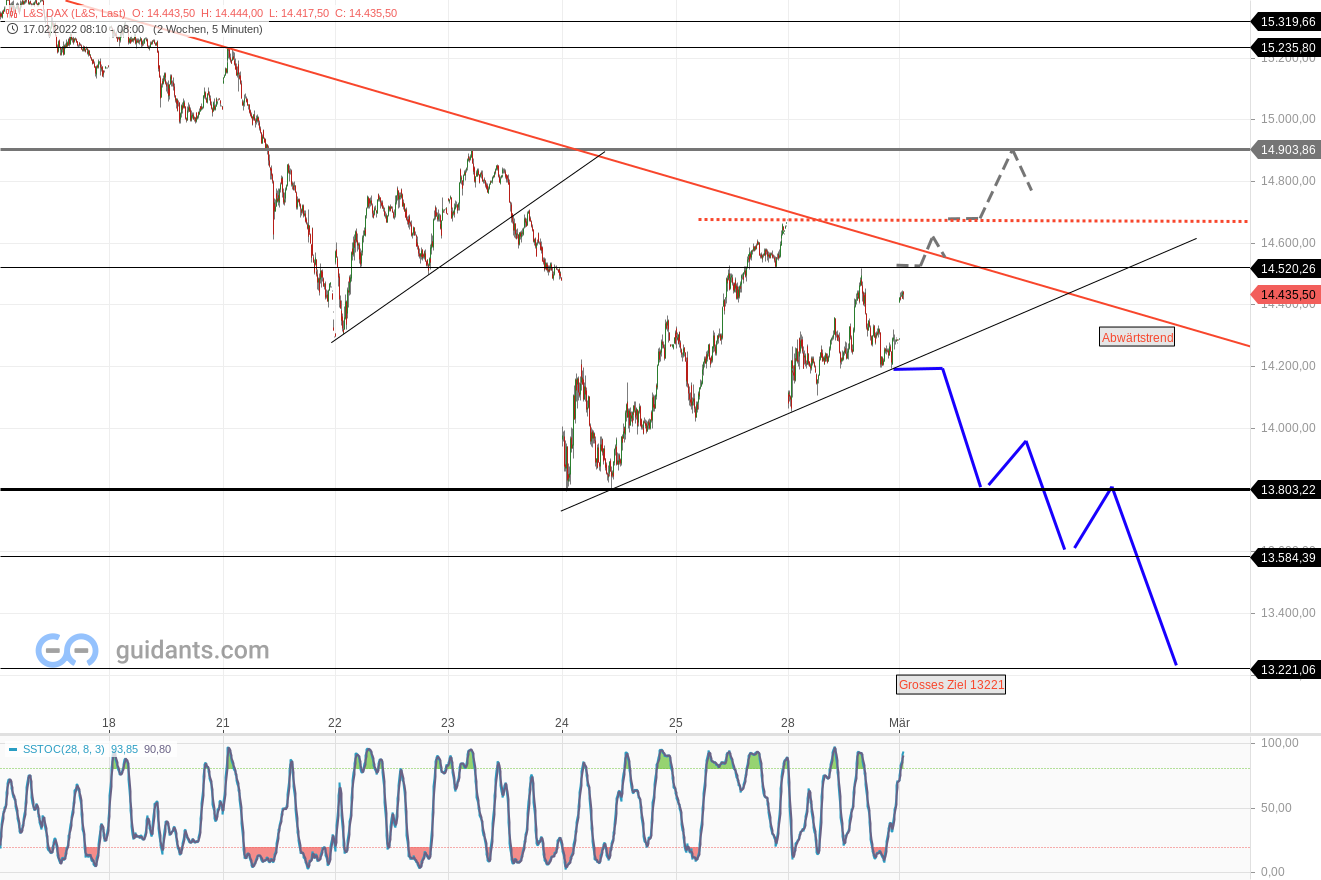Click the price tag 14.520,26
The height and width of the screenshot is (880, 1321).
[x=1286, y=268]
